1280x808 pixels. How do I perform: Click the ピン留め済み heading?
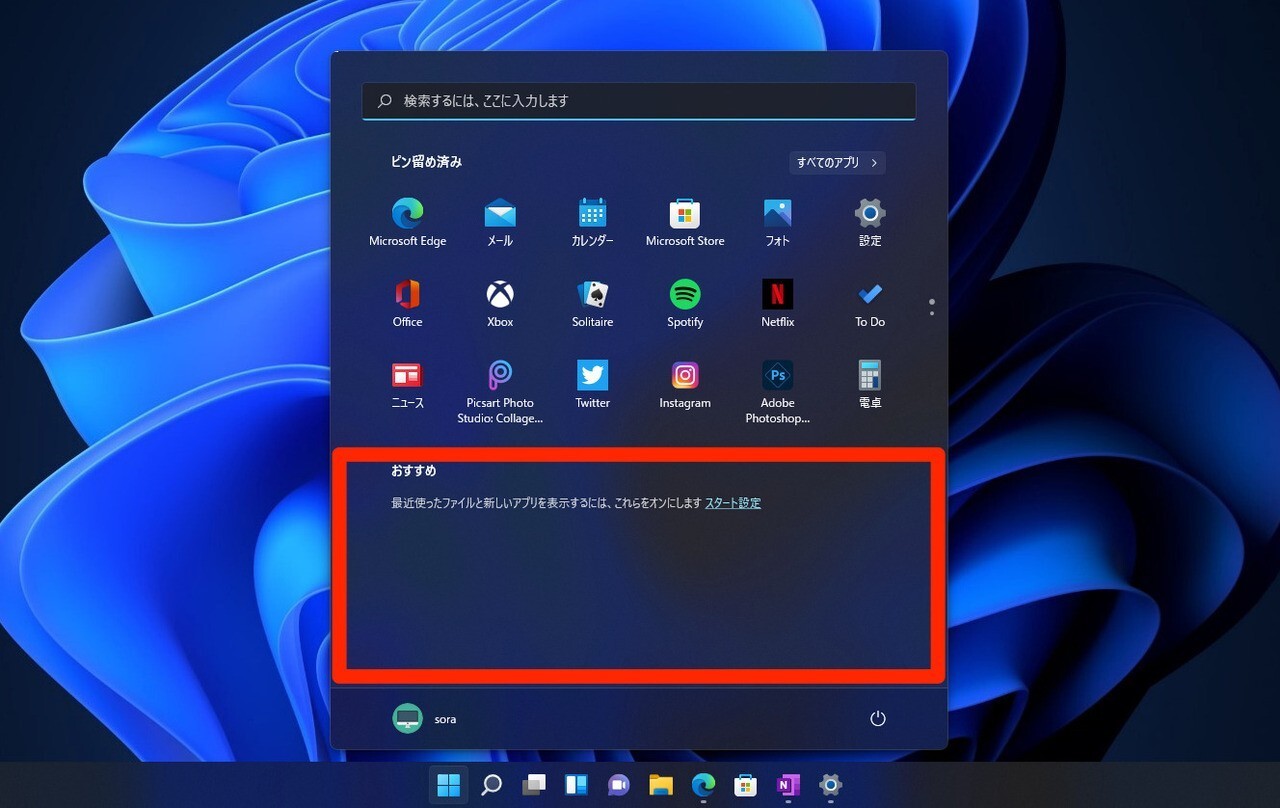tap(427, 162)
